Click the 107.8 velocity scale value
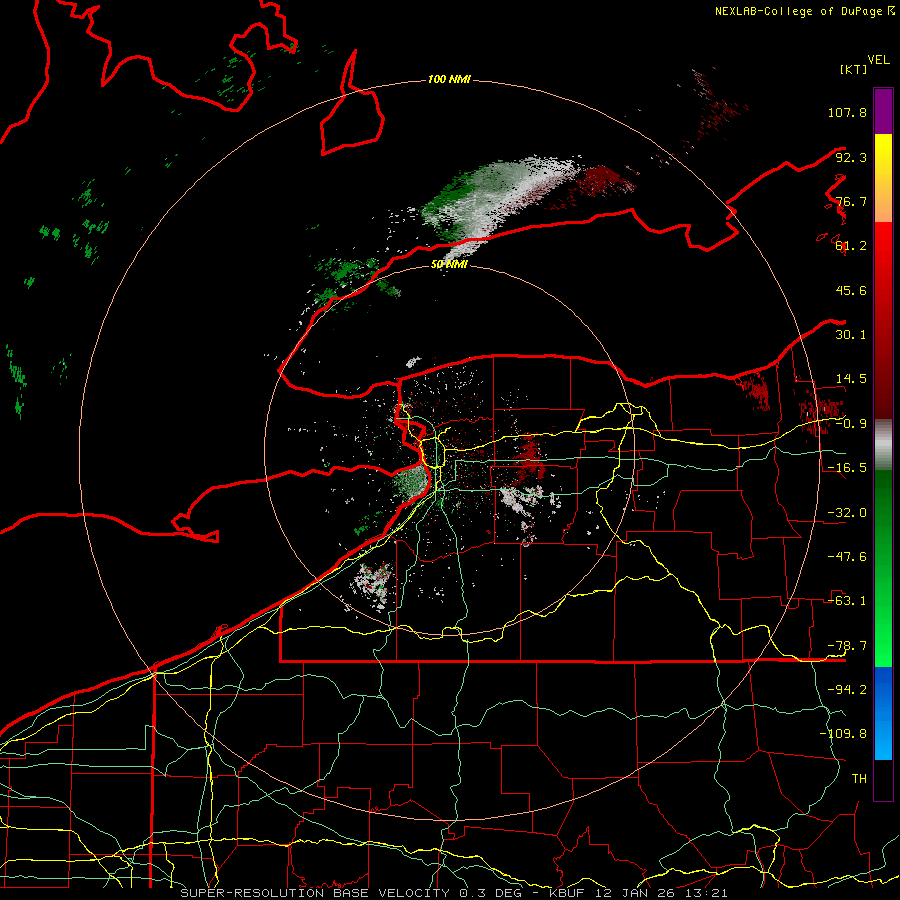Image resolution: width=900 pixels, height=900 pixels. click(847, 112)
